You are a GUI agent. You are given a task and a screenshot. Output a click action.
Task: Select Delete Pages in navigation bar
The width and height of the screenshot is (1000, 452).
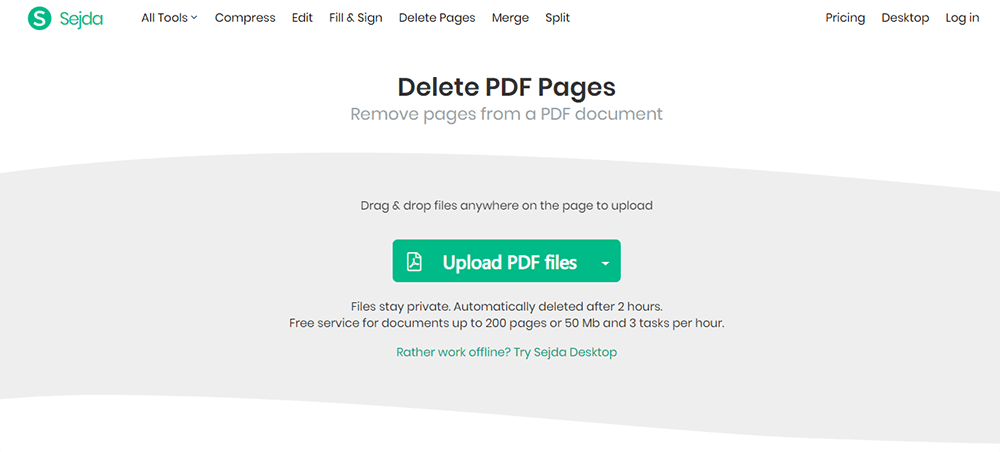437,18
